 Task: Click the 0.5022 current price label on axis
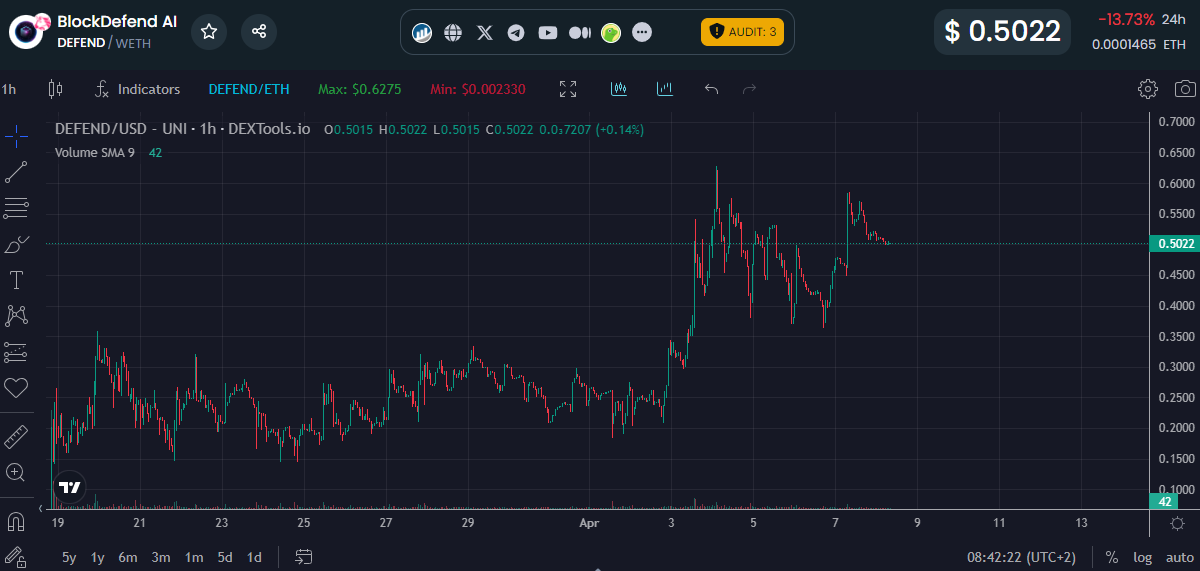click(1175, 243)
